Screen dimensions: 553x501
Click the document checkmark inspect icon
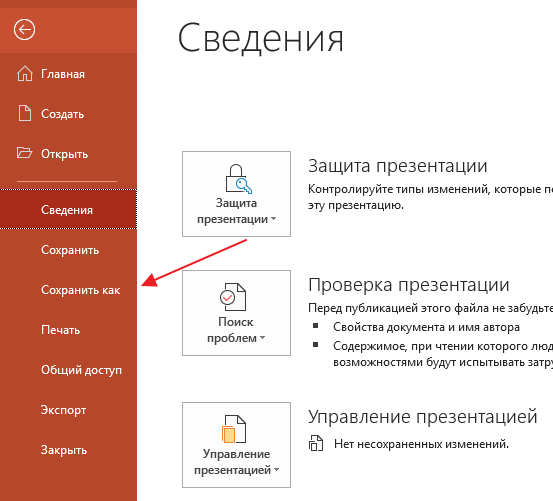click(x=233, y=297)
